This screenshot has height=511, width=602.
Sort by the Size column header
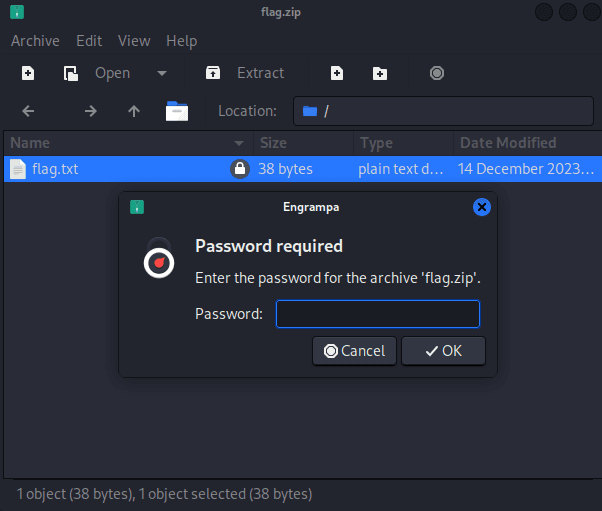(x=303, y=143)
